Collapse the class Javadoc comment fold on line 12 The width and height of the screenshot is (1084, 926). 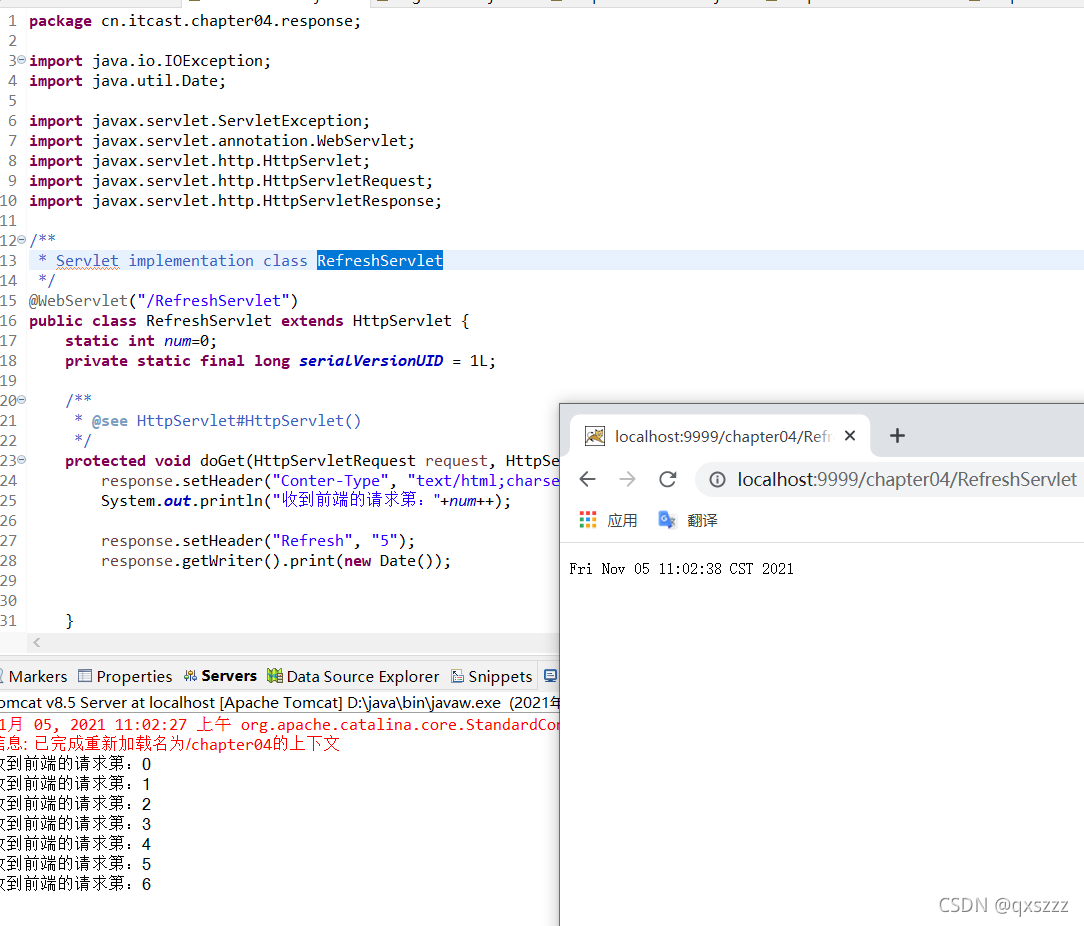click(21, 240)
